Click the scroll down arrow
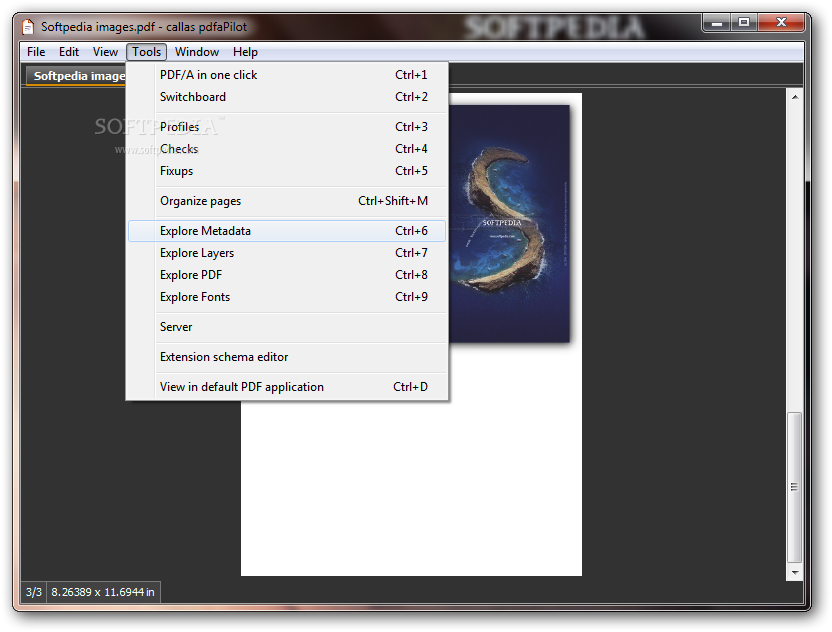This screenshot has width=832, height=632. coord(794,573)
